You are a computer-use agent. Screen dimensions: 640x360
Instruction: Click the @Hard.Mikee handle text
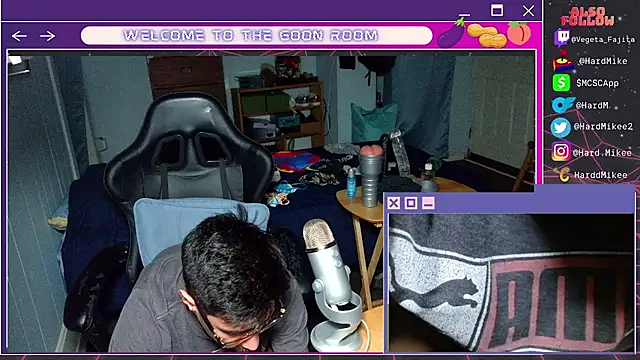602,153
